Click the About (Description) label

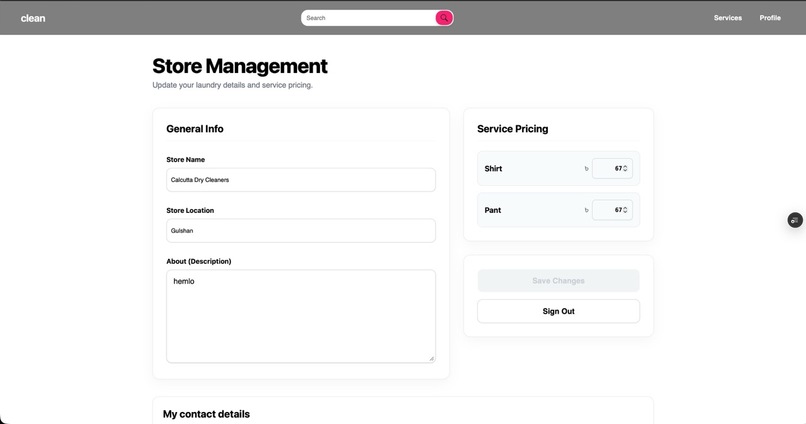pyautogui.click(x=199, y=262)
